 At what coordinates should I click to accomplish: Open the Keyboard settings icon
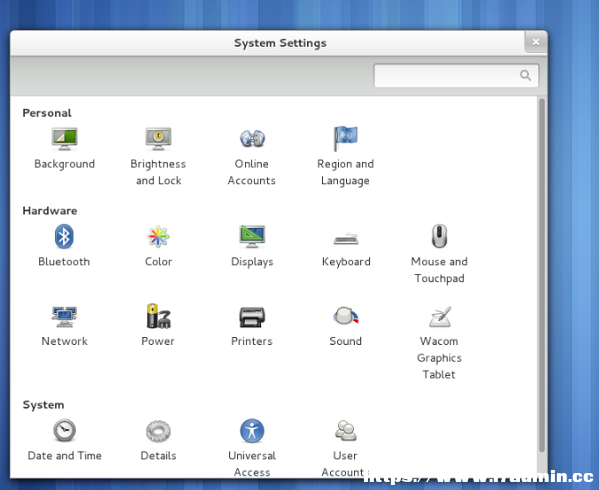tap(346, 238)
